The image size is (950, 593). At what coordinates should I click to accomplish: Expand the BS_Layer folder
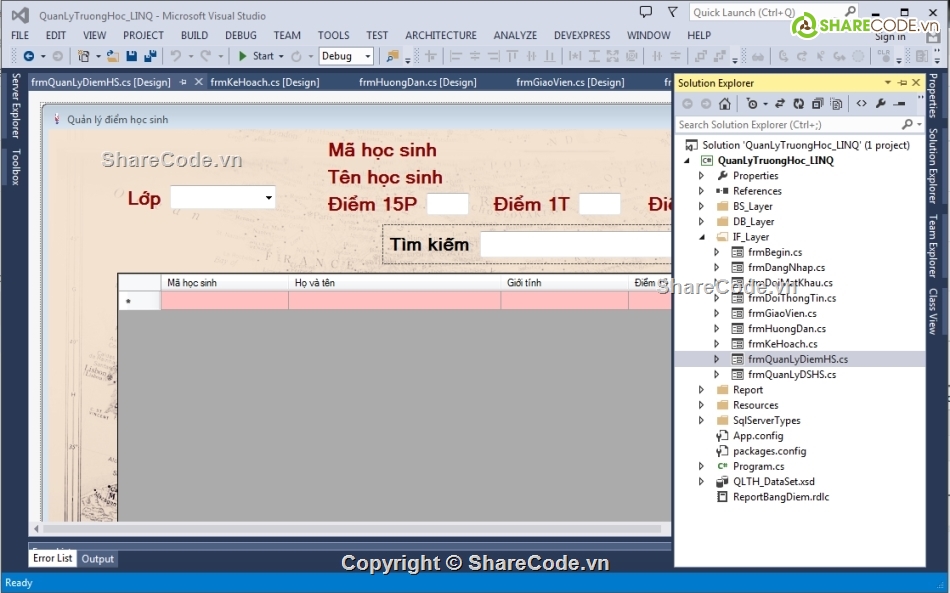click(702, 206)
